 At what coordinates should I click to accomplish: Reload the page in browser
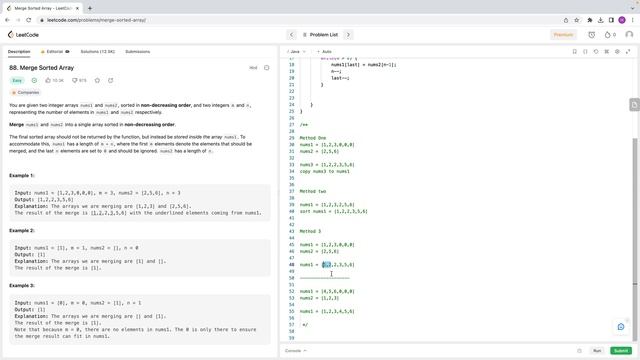(x=29, y=20)
